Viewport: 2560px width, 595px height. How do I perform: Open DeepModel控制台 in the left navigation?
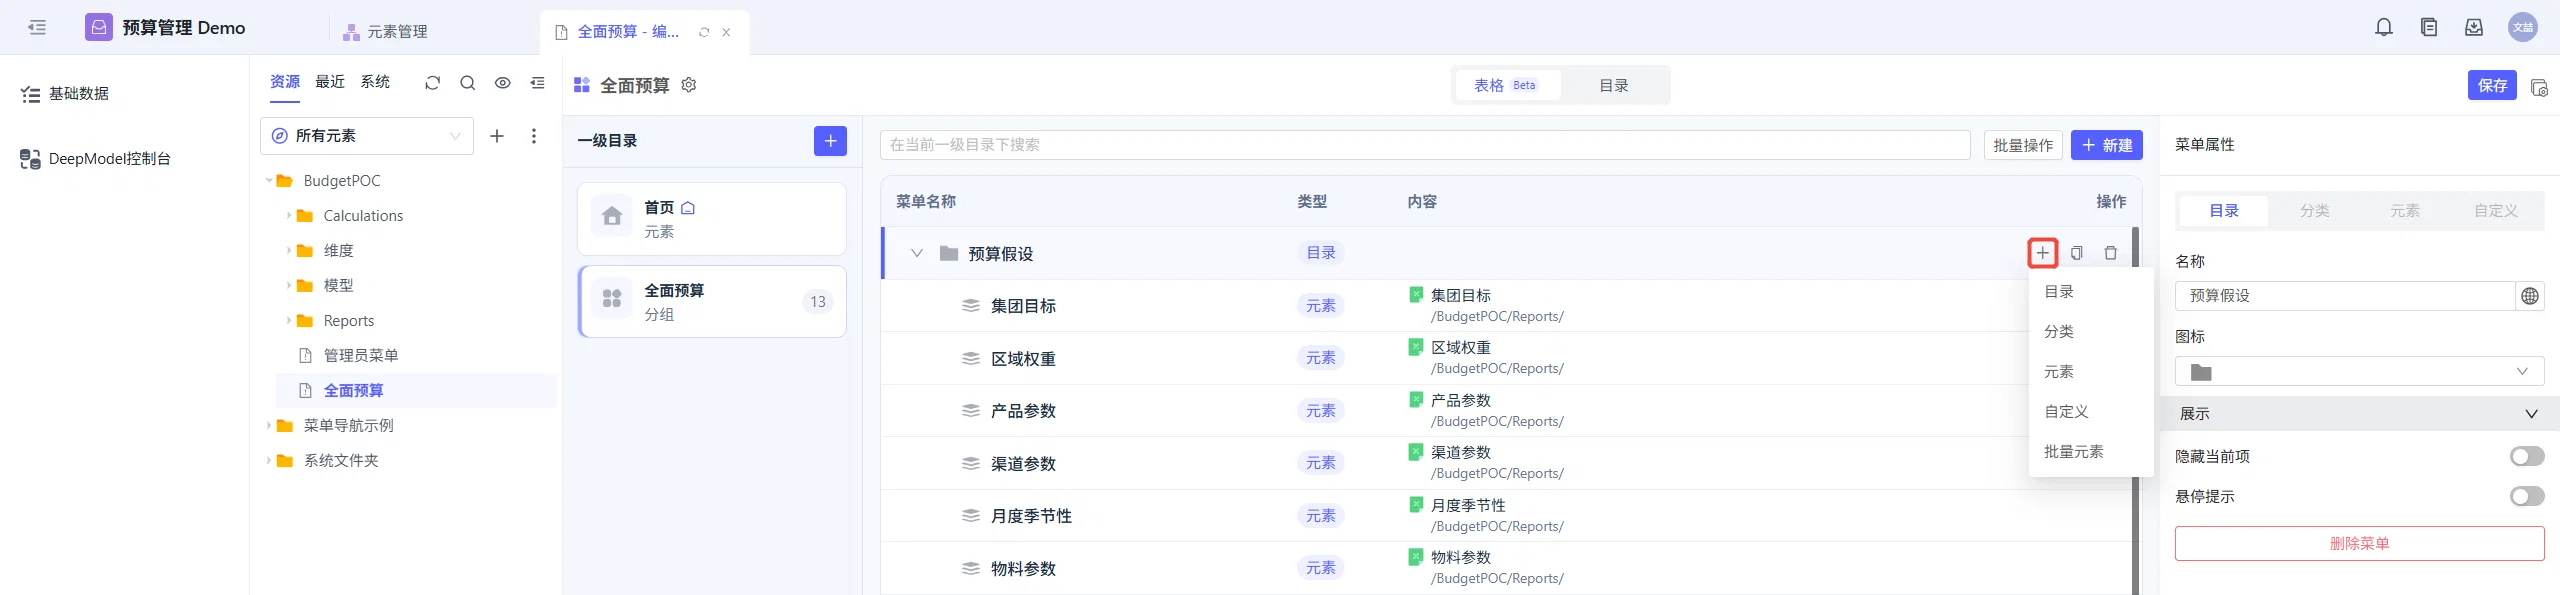click(96, 159)
